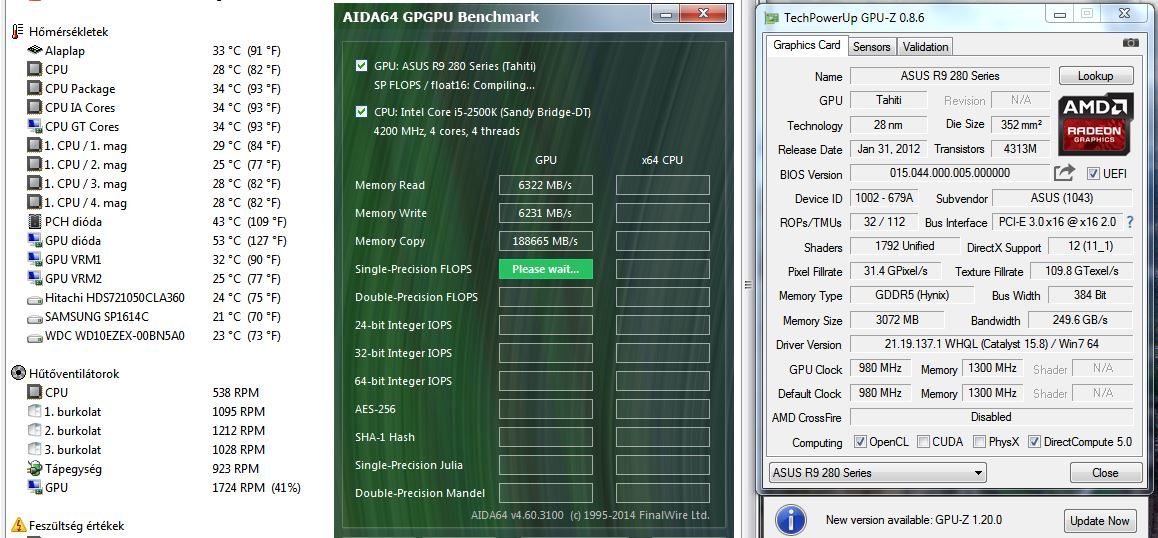The width and height of the screenshot is (1158, 538).
Task: Click the Update Now button
Action: tap(1100, 520)
